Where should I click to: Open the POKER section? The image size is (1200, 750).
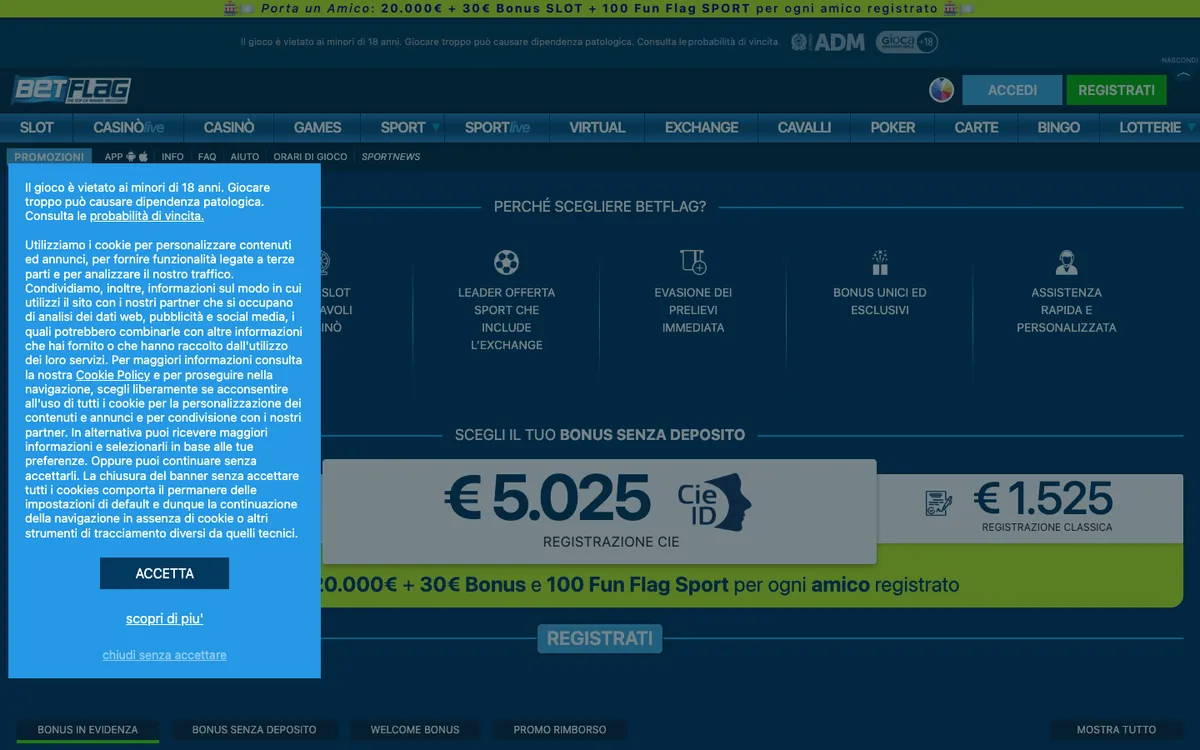click(893, 128)
